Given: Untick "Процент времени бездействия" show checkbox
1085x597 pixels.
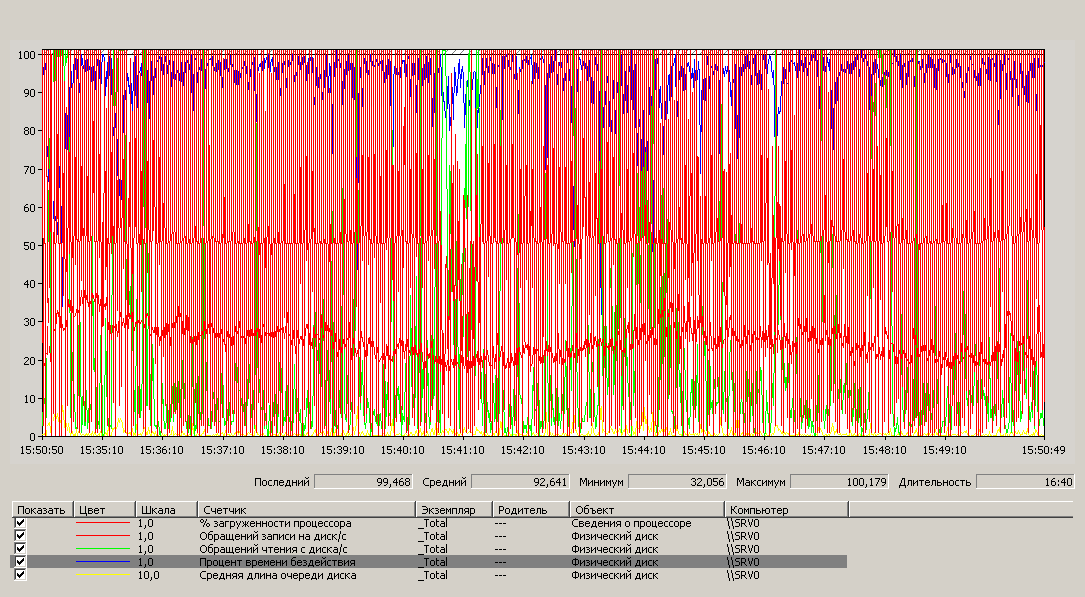Looking at the screenshot, I should tap(20, 562).
